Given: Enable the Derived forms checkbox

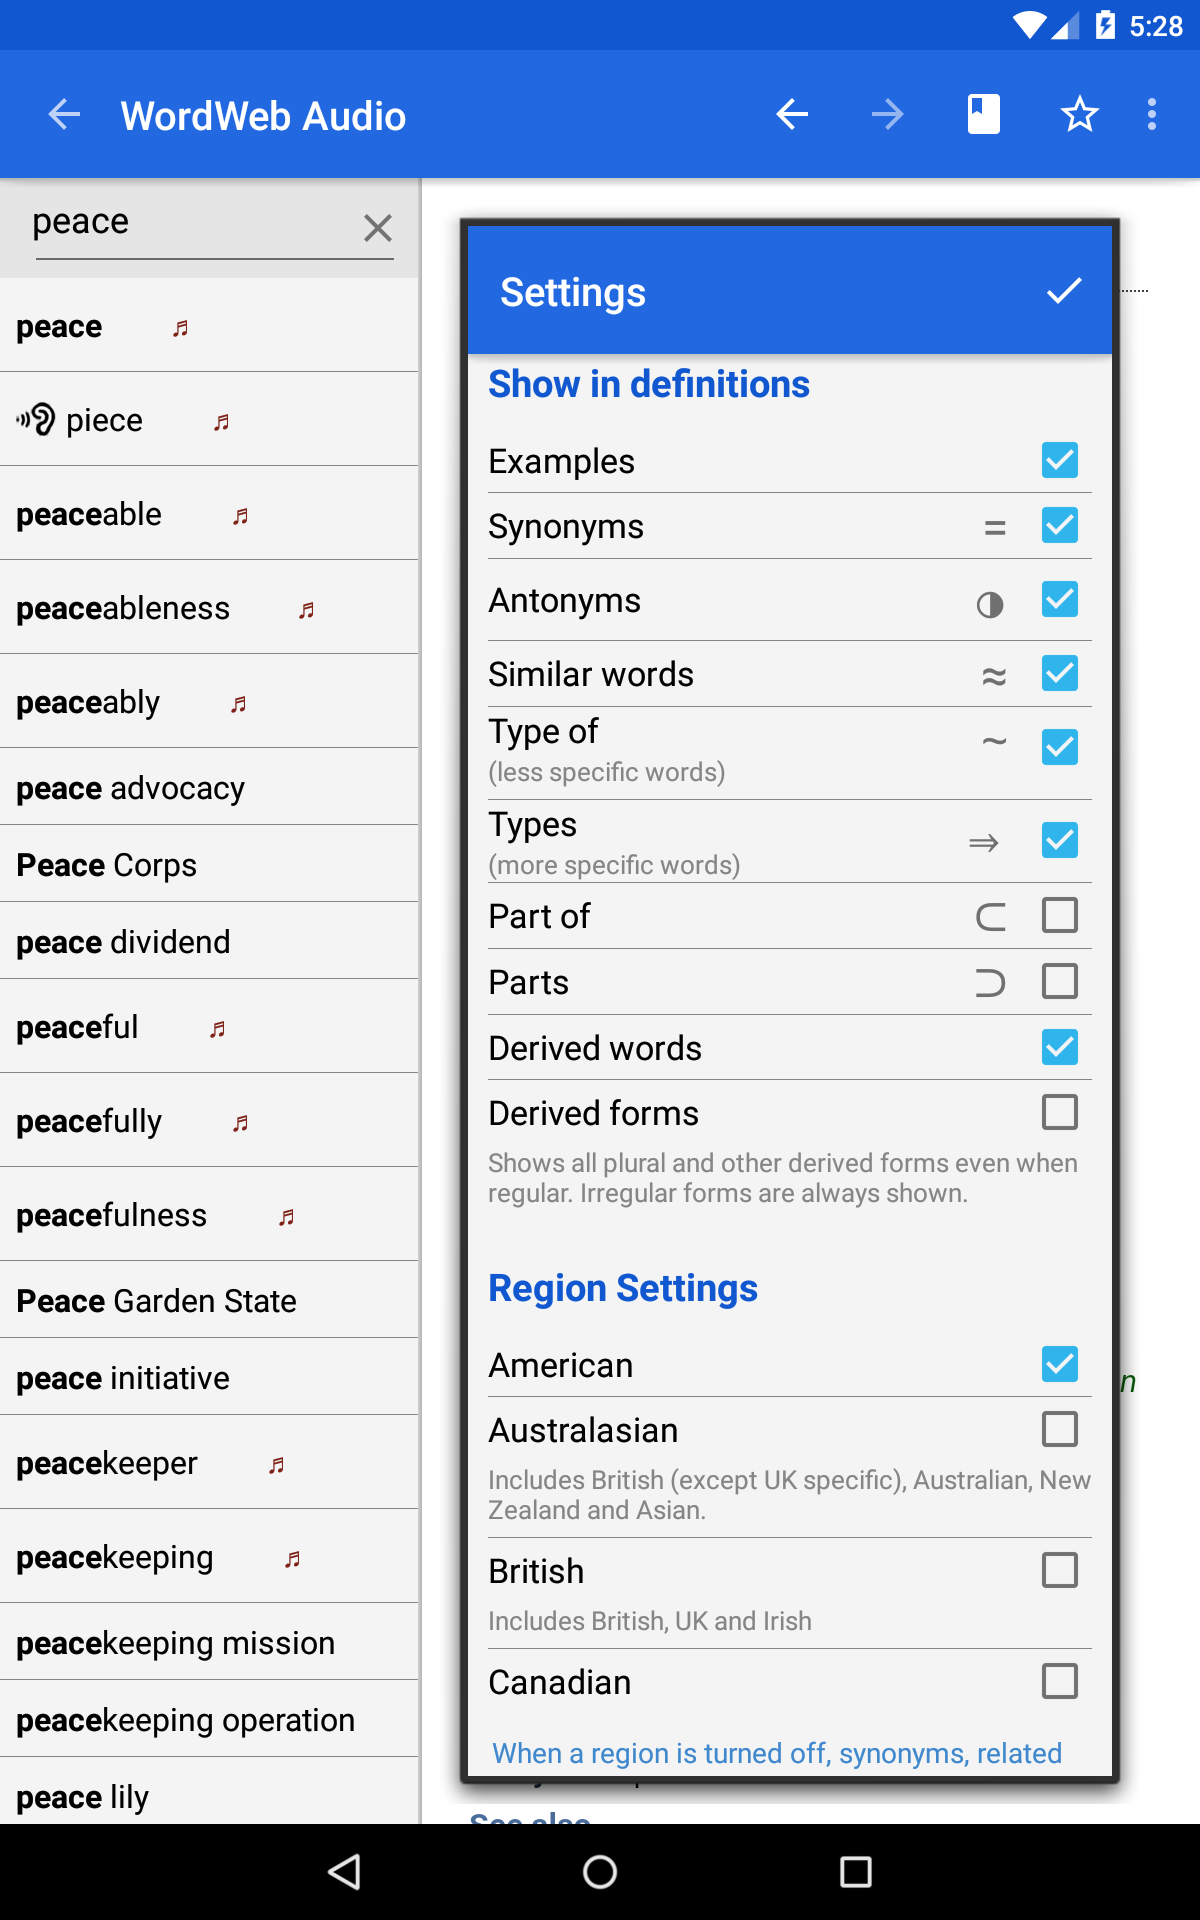Looking at the screenshot, I should [1060, 1112].
